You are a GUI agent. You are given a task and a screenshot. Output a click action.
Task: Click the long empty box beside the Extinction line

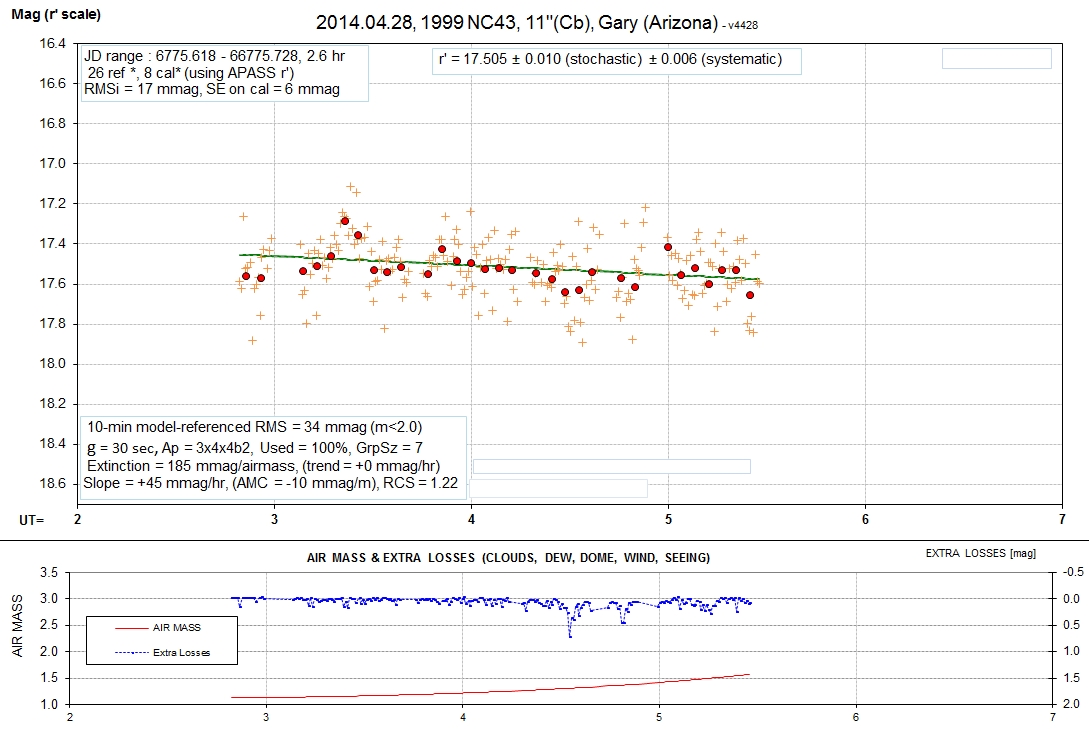[x=612, y=467]
